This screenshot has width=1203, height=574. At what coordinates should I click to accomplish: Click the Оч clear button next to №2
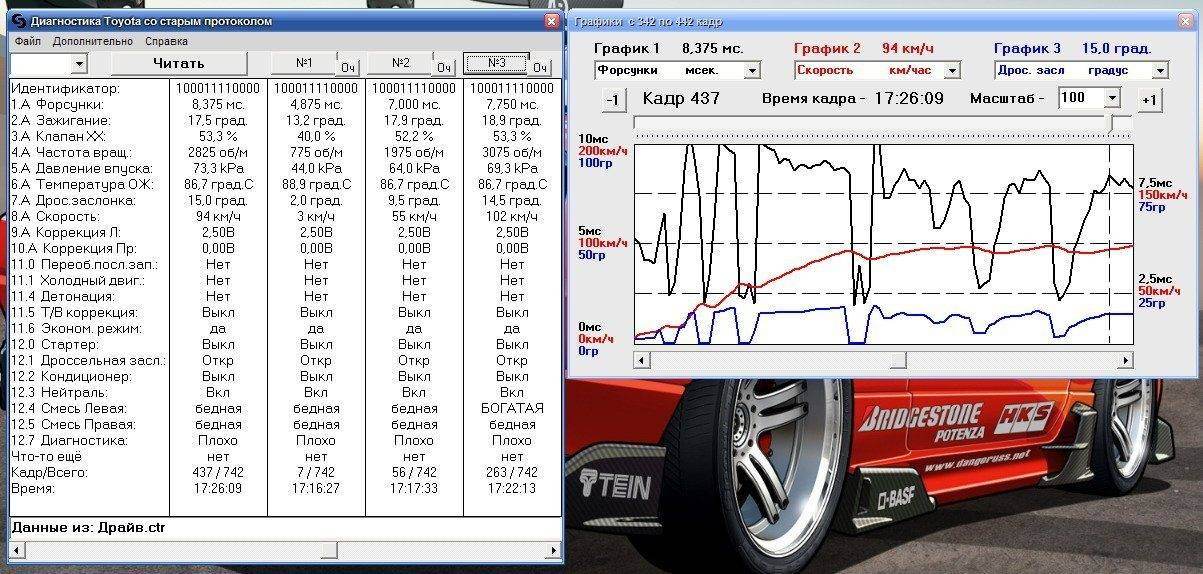click(444, 67)
